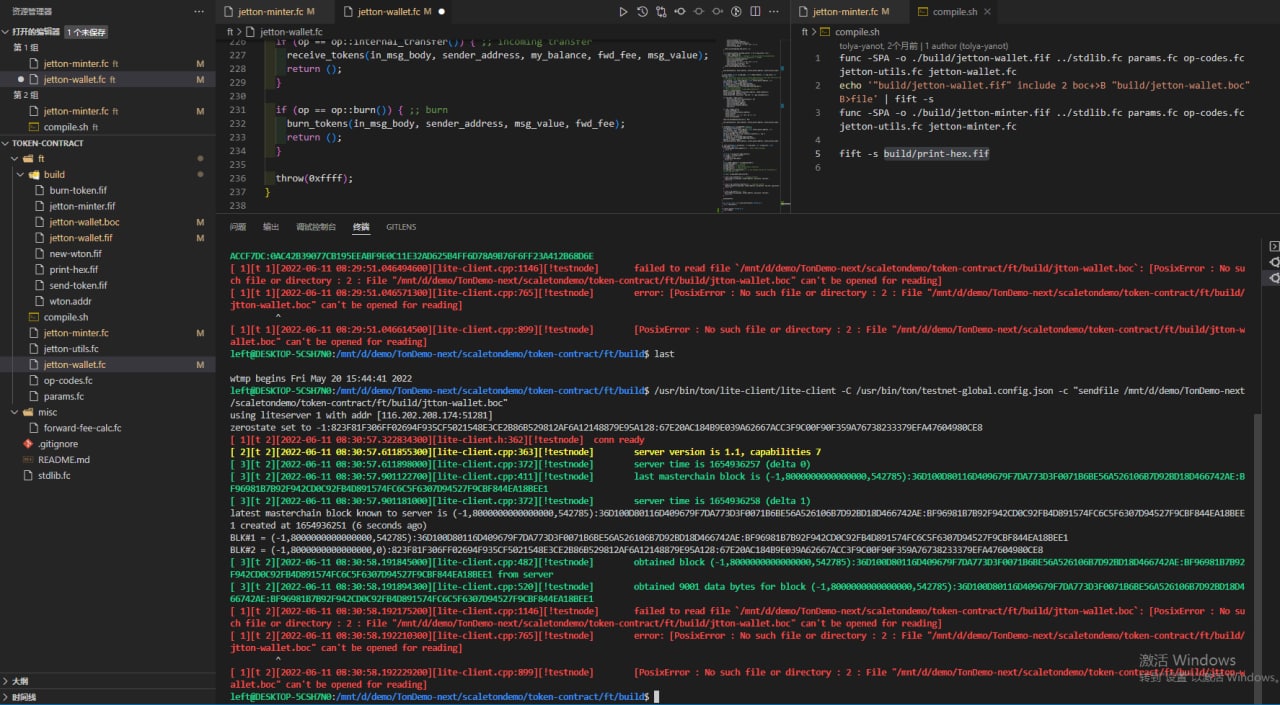Open op-codes.fc in the explorer tree
This screenshot has width=1280, height=705.
108,380
